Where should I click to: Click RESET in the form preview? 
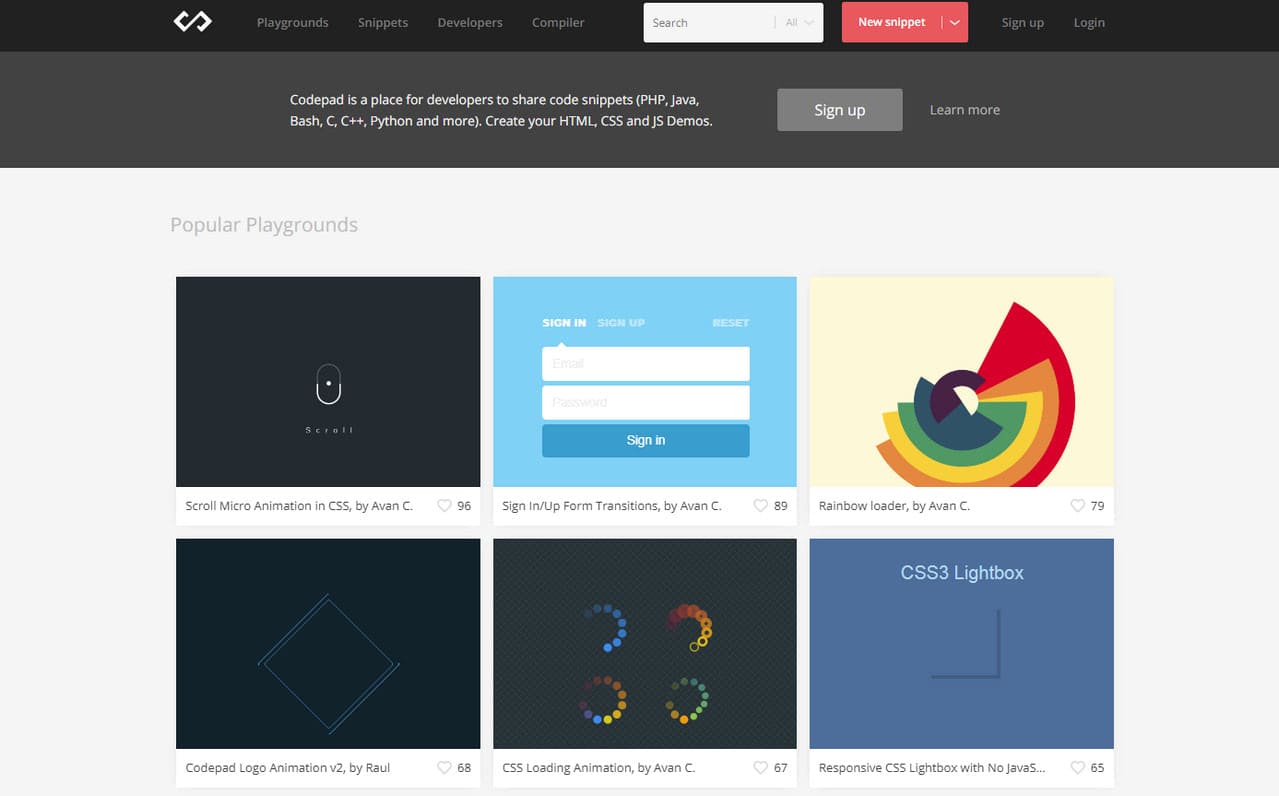pyautogui.click(x=731, y=323)
